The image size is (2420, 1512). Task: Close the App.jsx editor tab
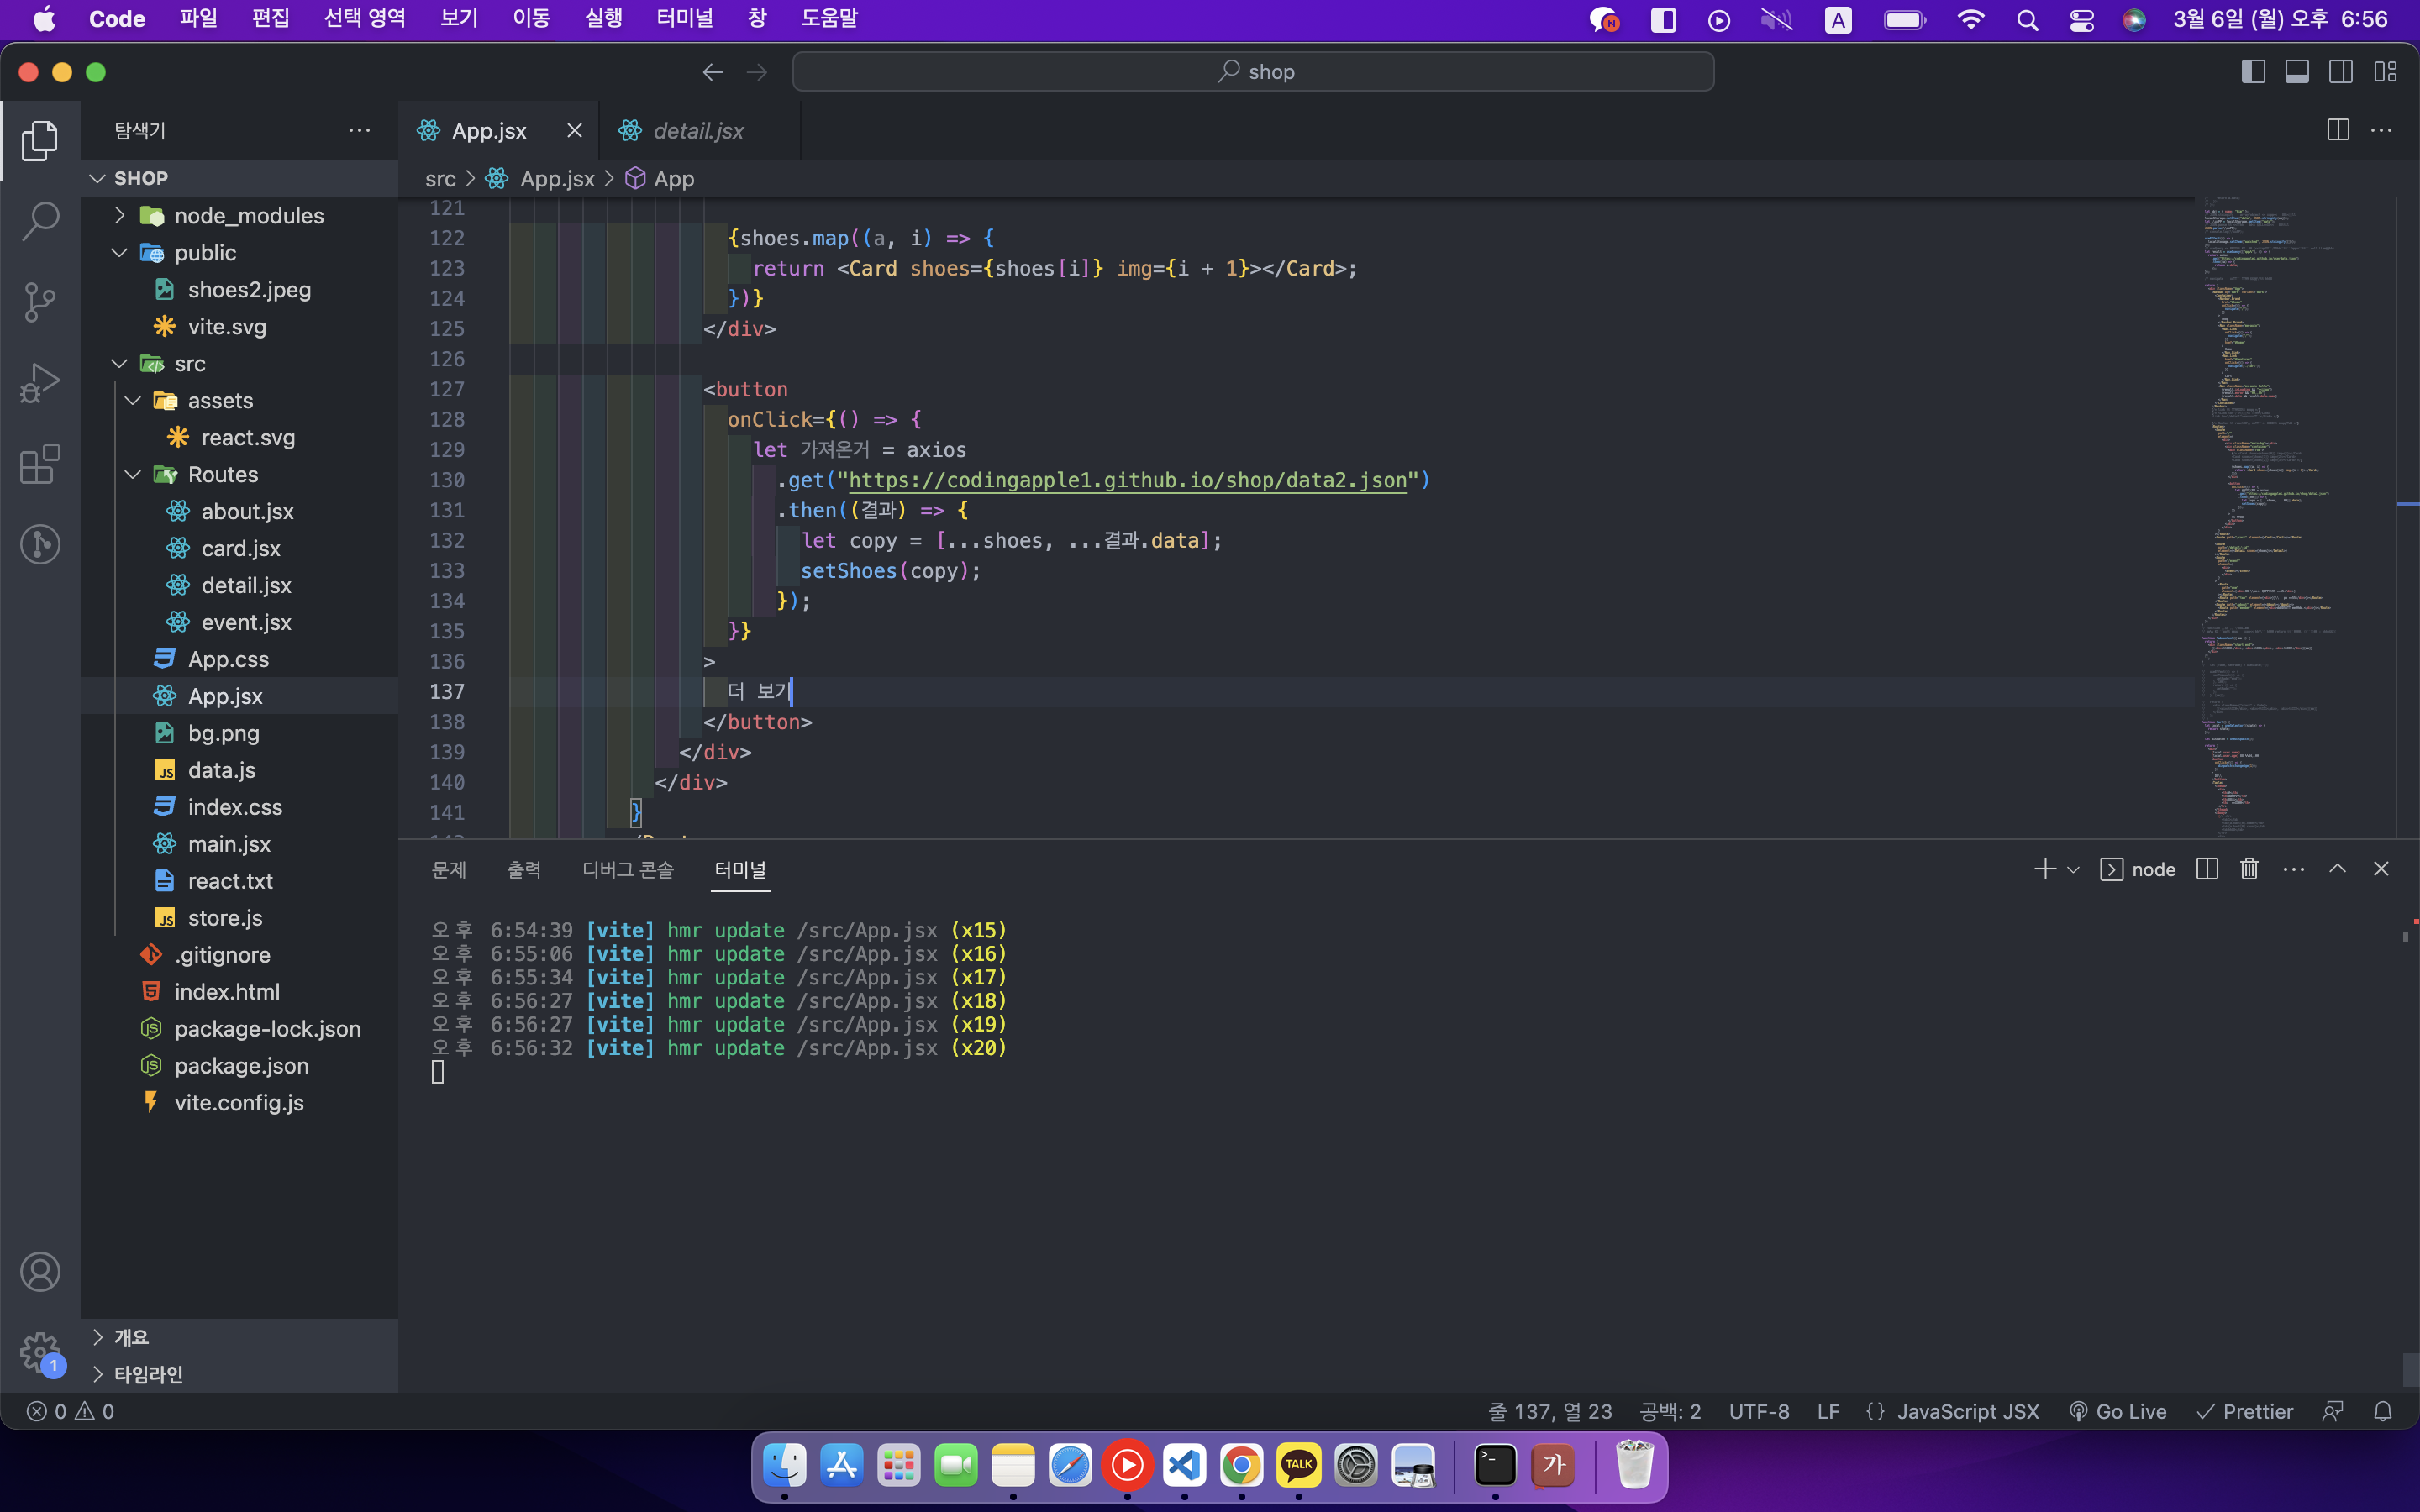(x=574, y=130)
